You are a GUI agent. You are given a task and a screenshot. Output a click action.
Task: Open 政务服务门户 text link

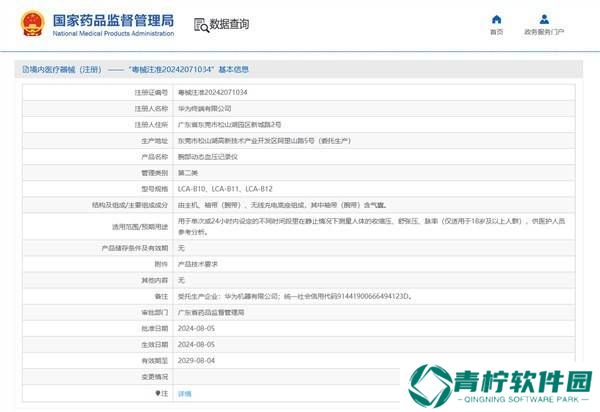coord(544,32)
